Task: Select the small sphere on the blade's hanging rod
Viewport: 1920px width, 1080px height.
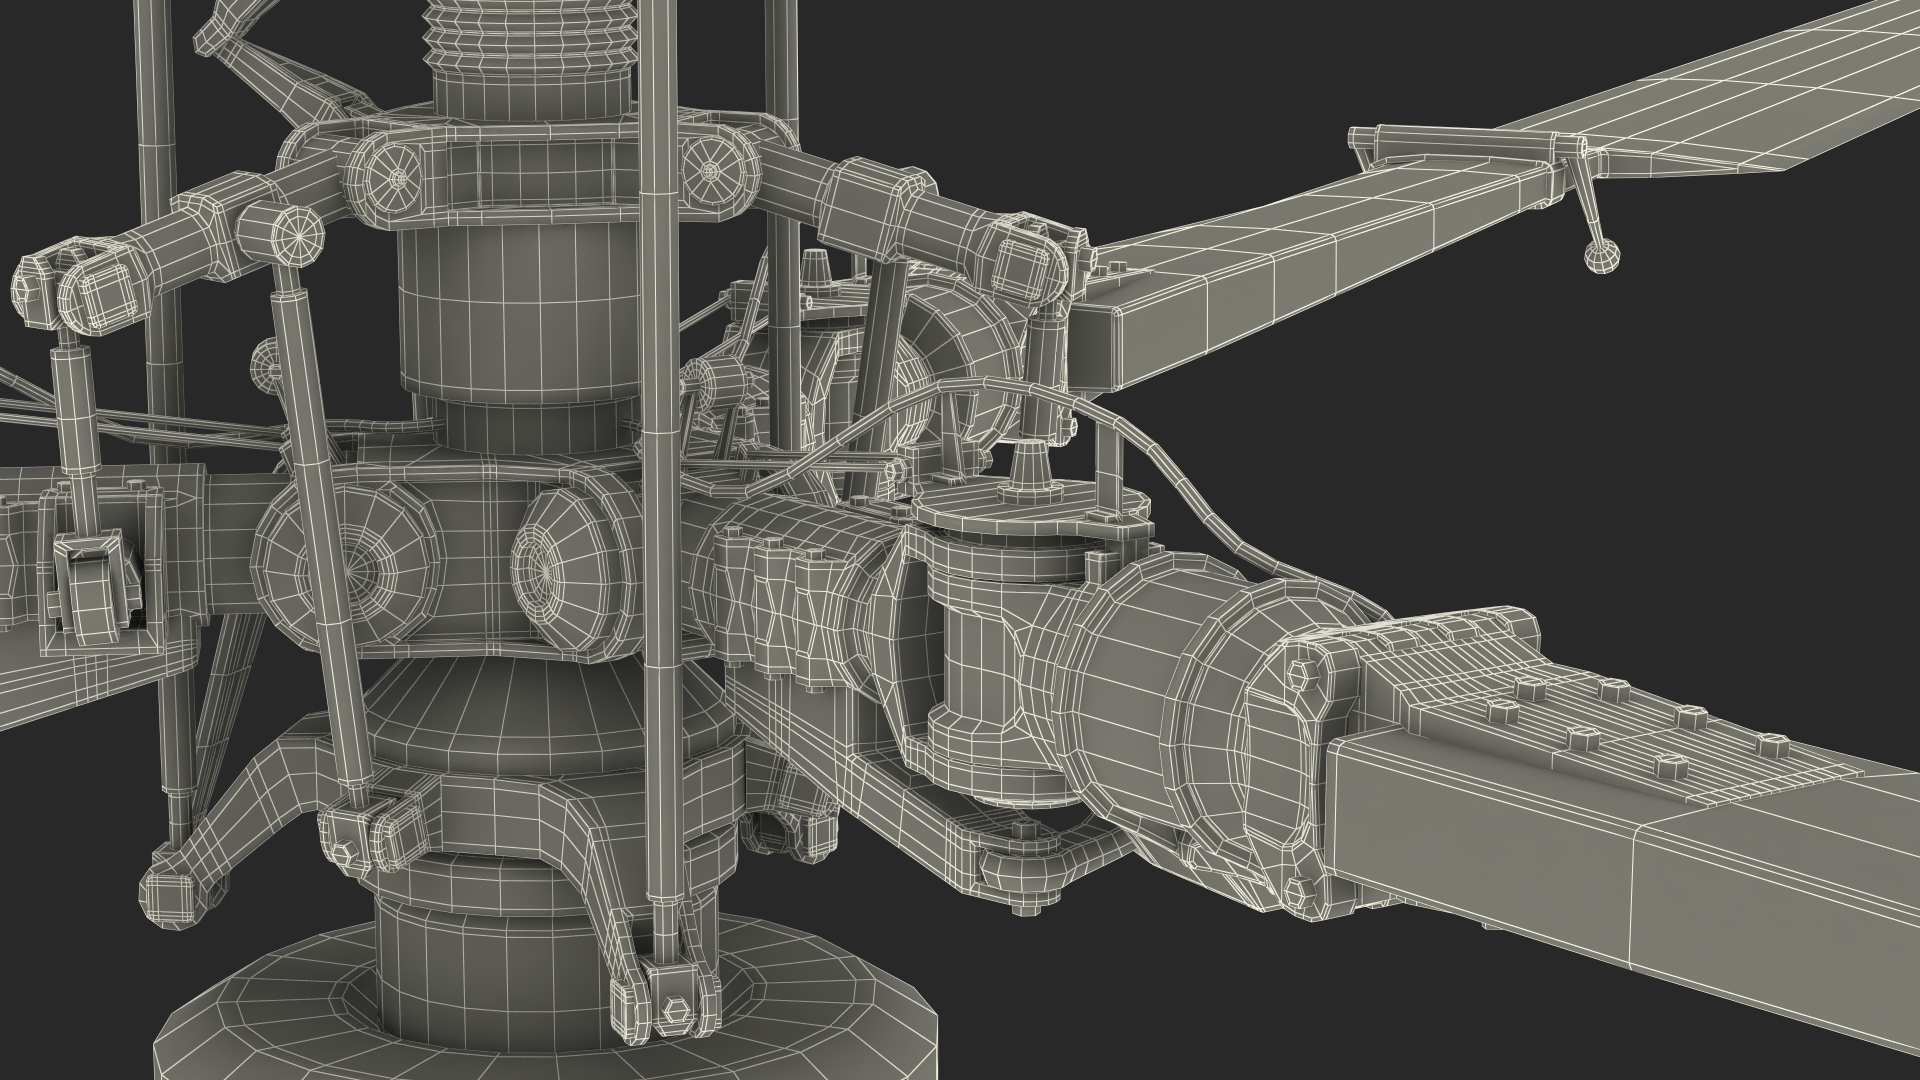Action: pos(1600,256)
